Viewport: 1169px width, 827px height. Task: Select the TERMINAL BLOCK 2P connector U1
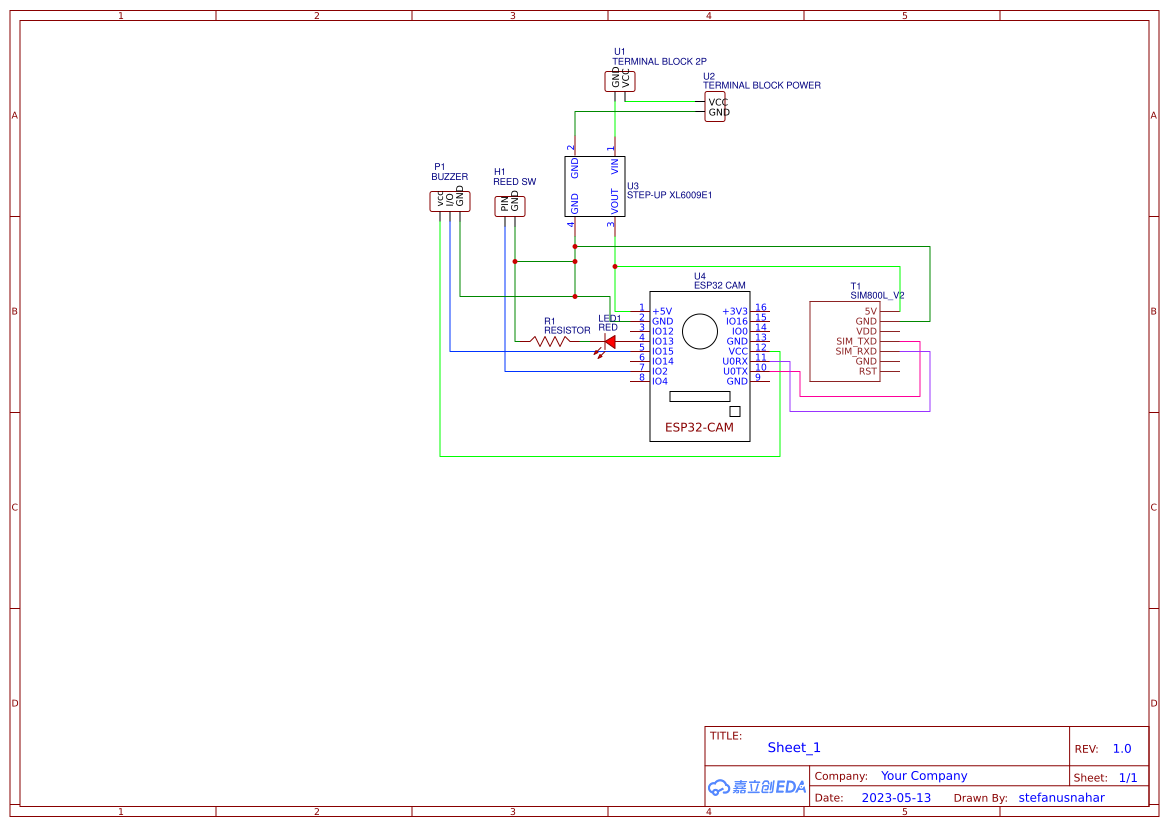pos(620,80)
